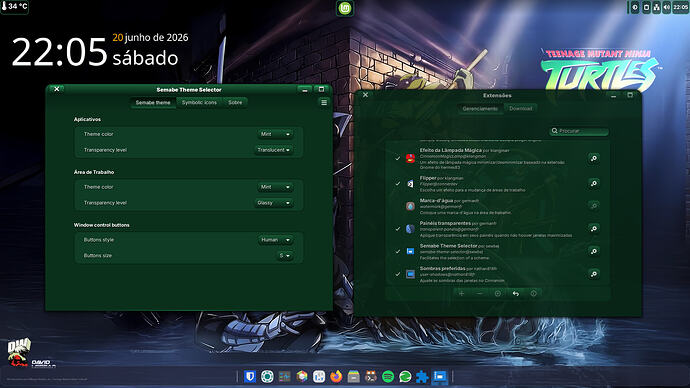
Task: Open Spotify from the dock
Action: pyautogui.click(x=388, y=377)
